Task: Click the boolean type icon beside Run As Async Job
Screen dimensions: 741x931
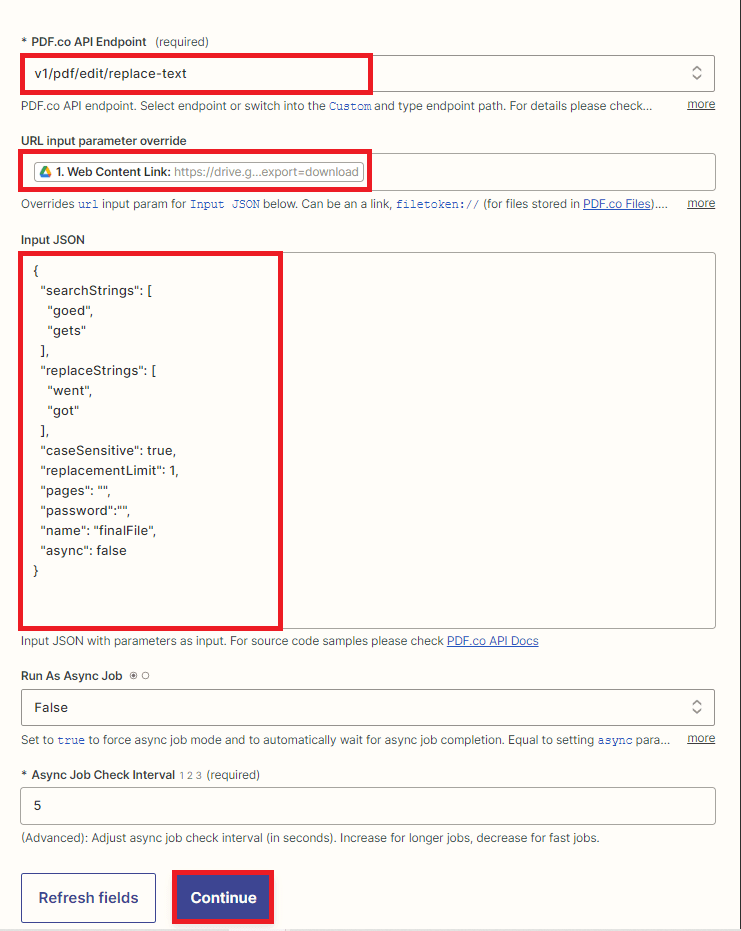Action: [x=139, y=676]
